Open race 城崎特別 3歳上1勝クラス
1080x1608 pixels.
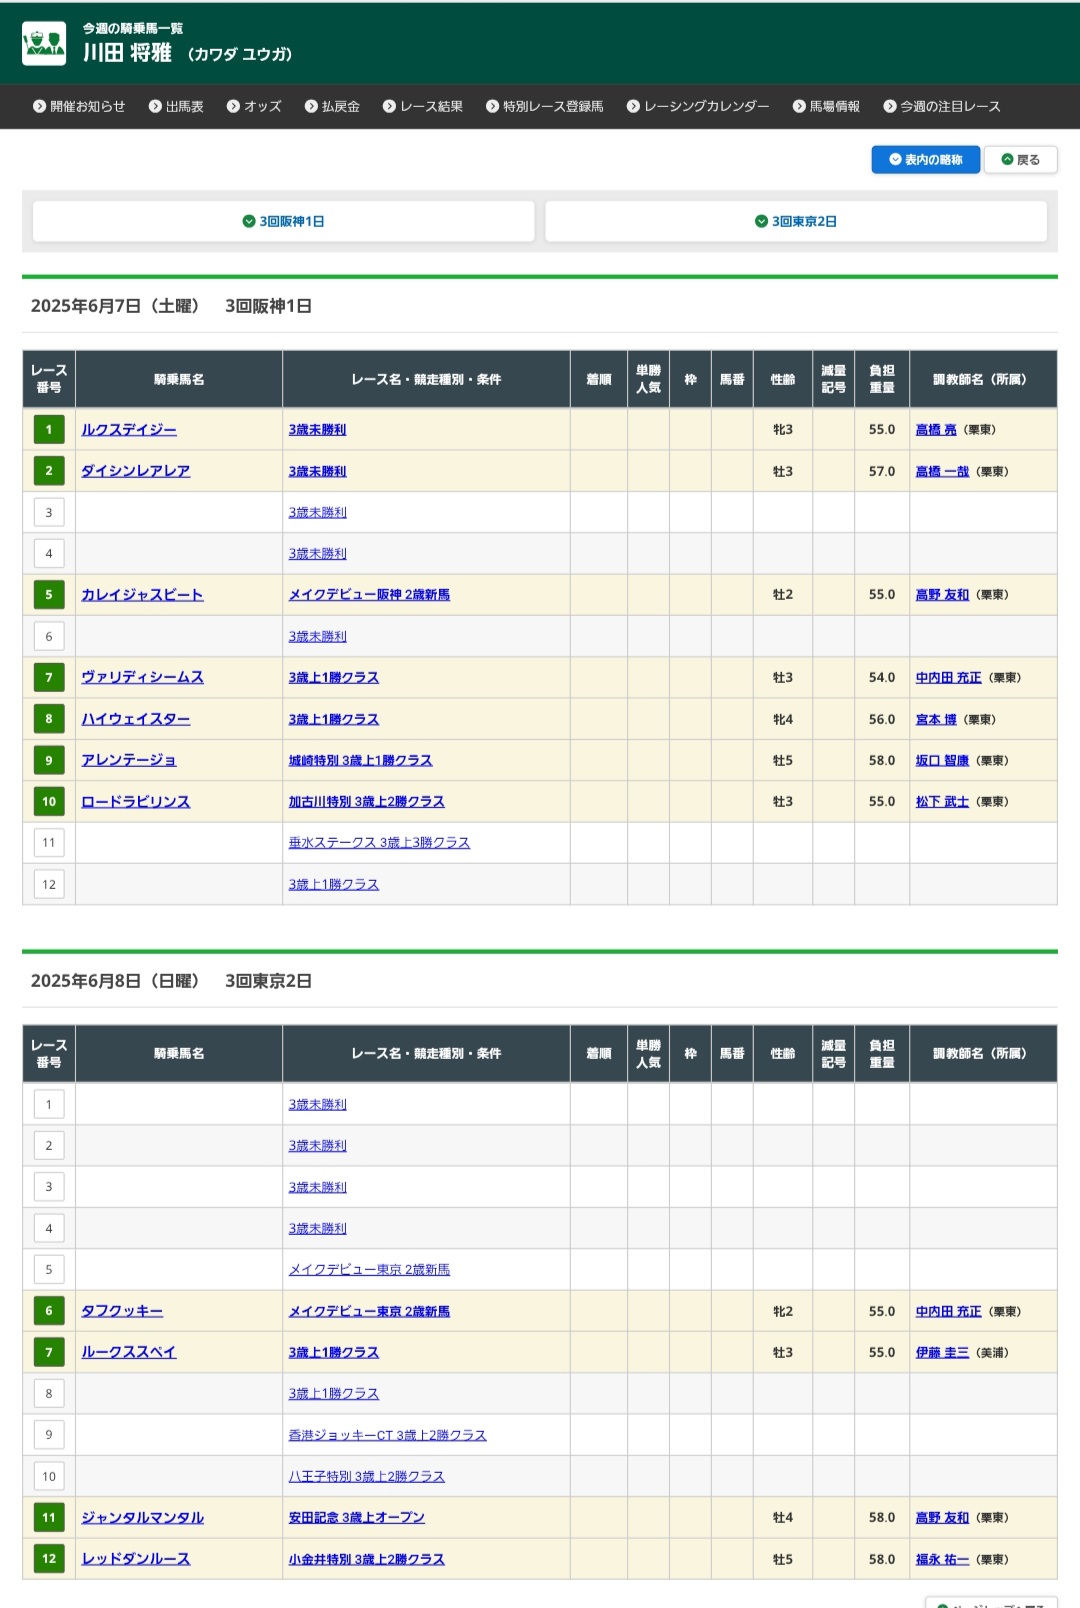tap(360, 760)
